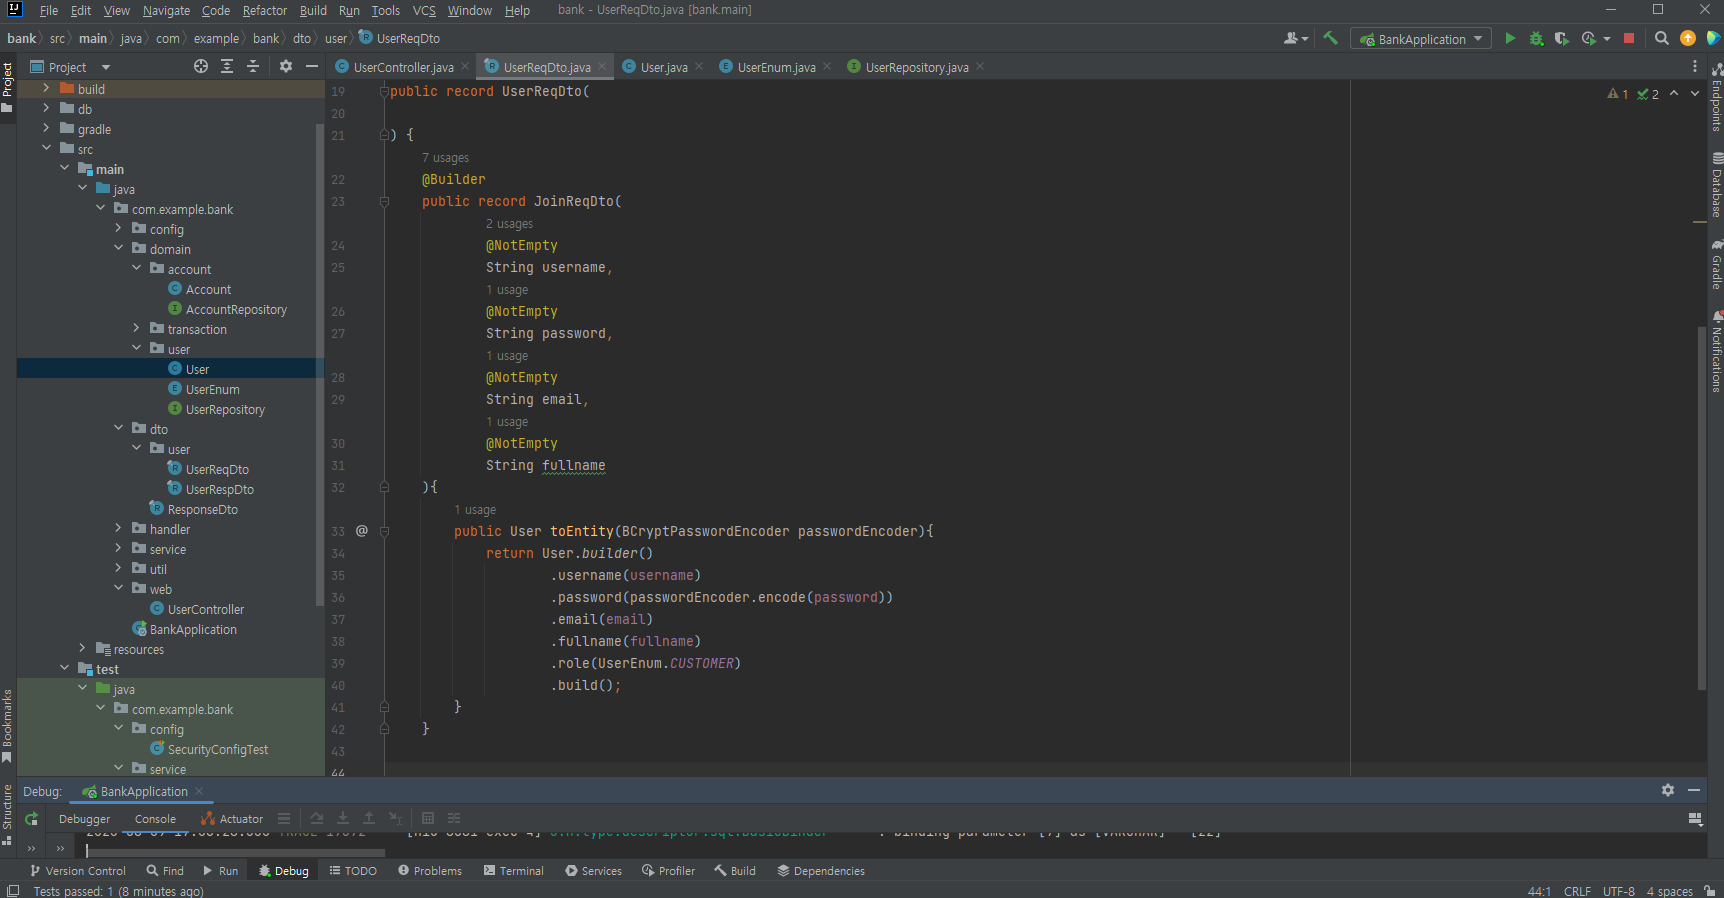Click the Run application play icon

(x=1510, y=39)
